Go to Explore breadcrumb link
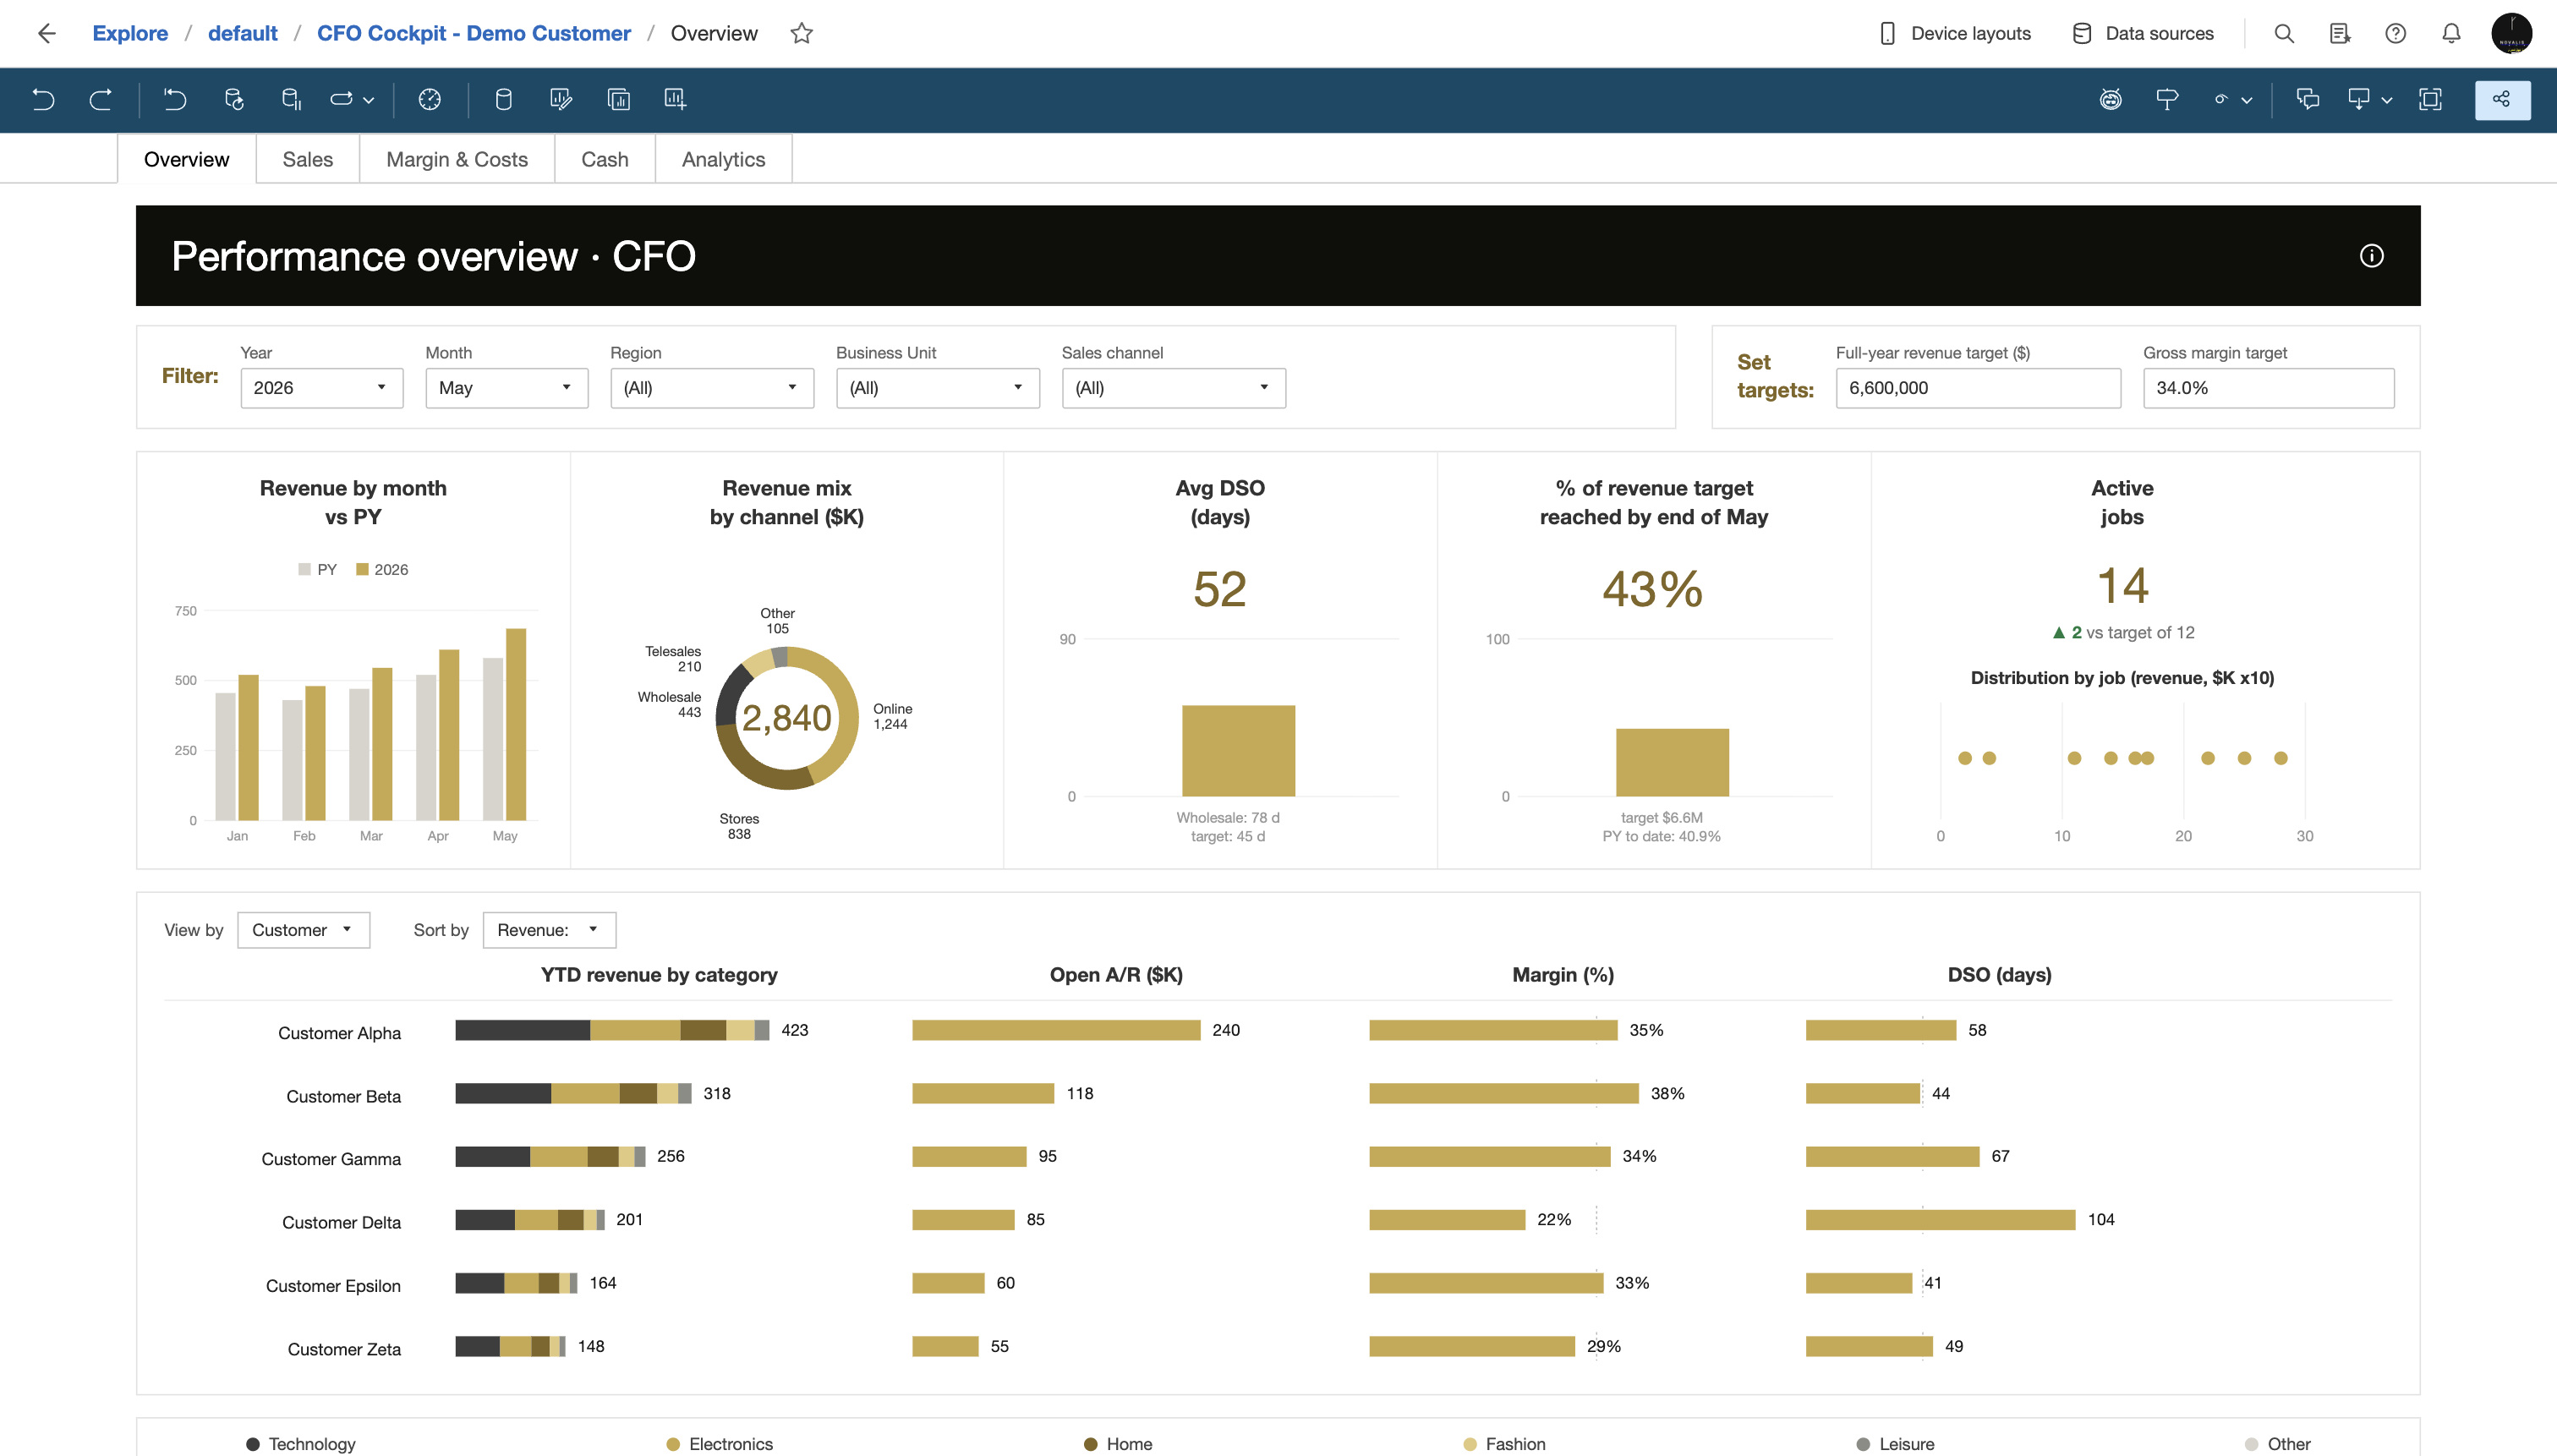2557x1456 pixels. click(x=130, y=33)
